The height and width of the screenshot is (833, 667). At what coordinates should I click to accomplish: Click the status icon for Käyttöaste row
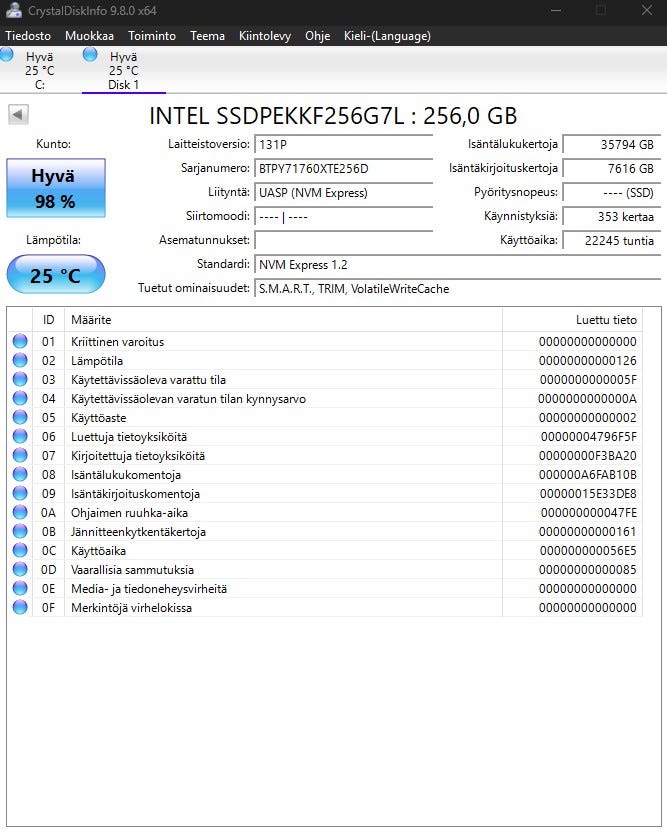click(x=20, y=418)
